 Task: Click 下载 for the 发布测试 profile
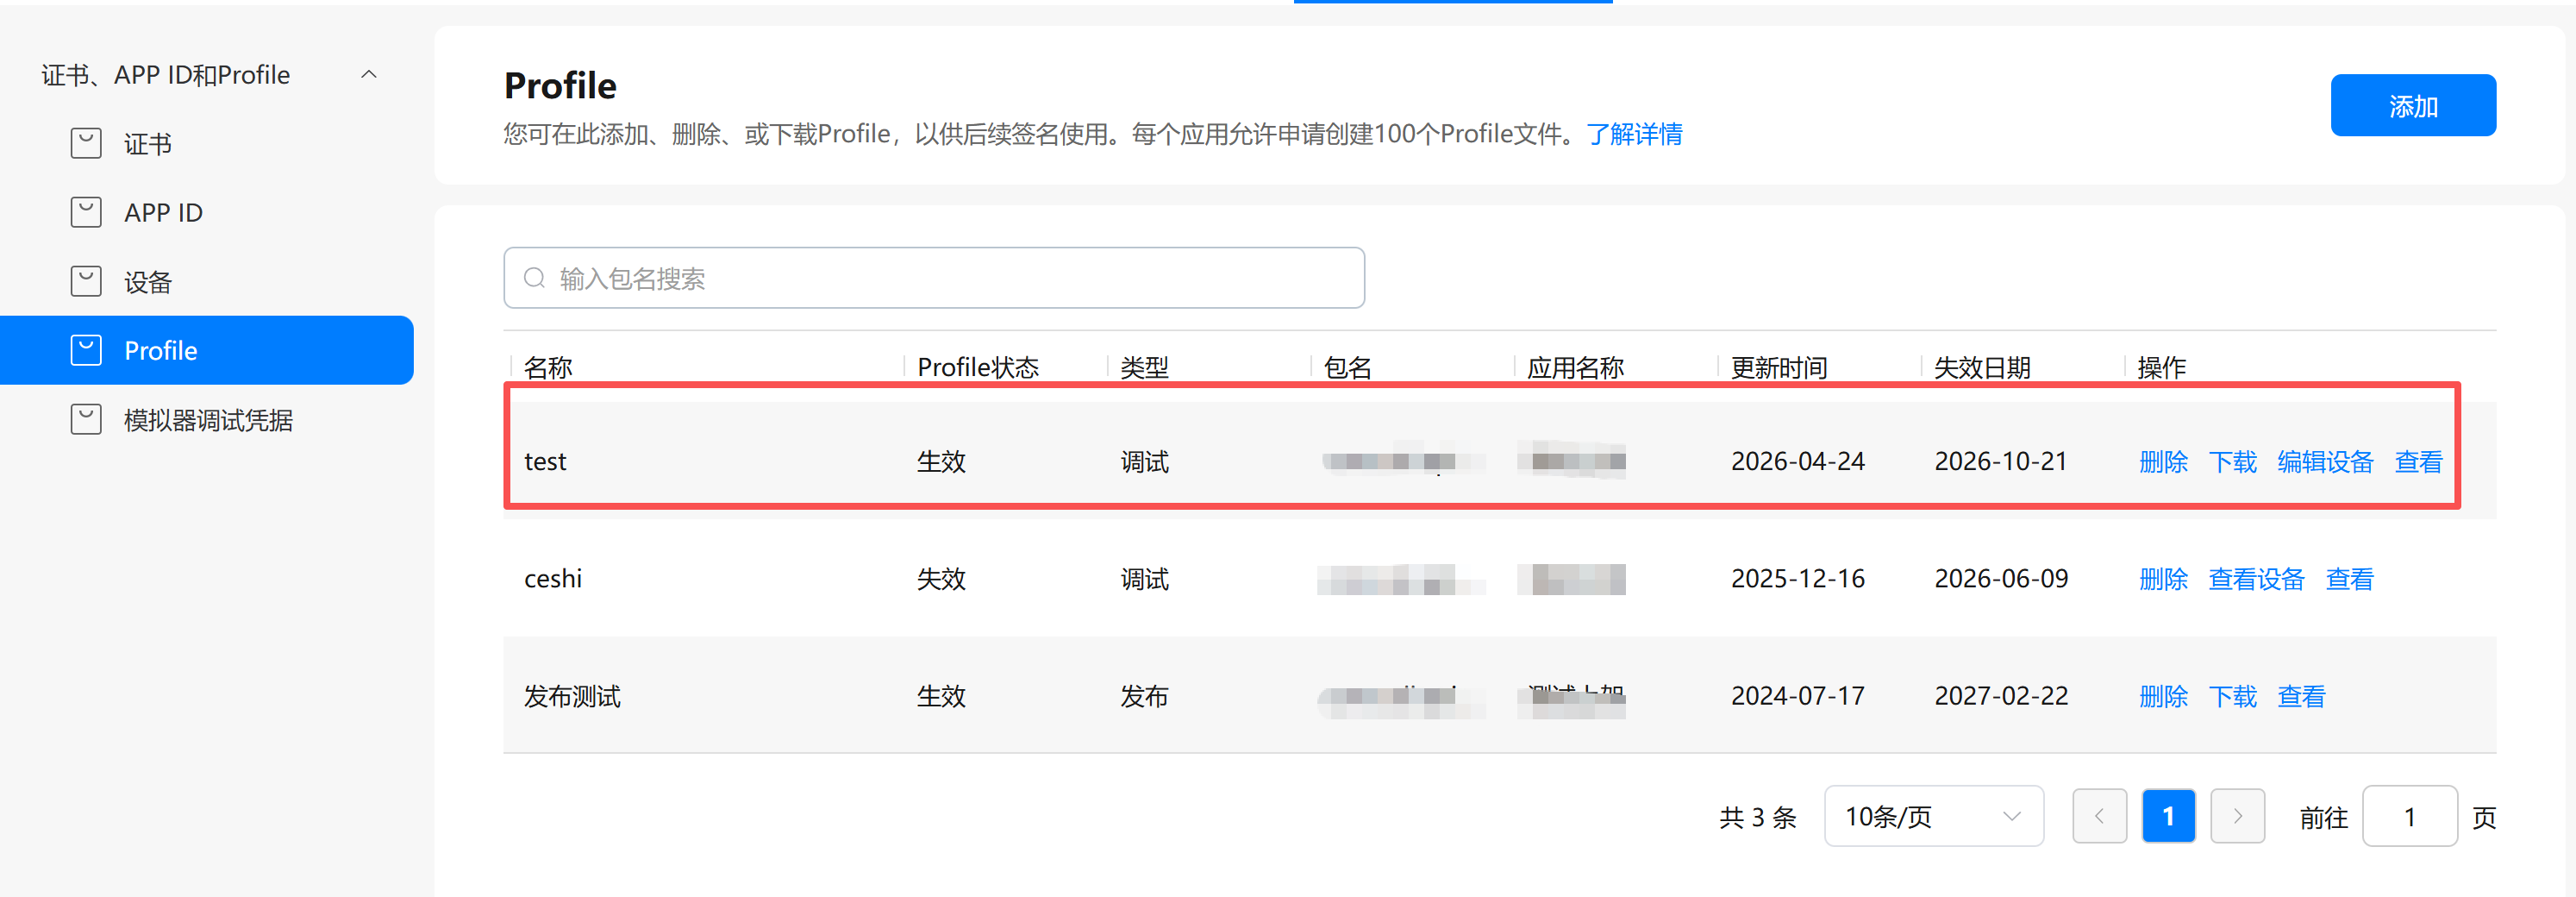click(x=2232, y=695)
